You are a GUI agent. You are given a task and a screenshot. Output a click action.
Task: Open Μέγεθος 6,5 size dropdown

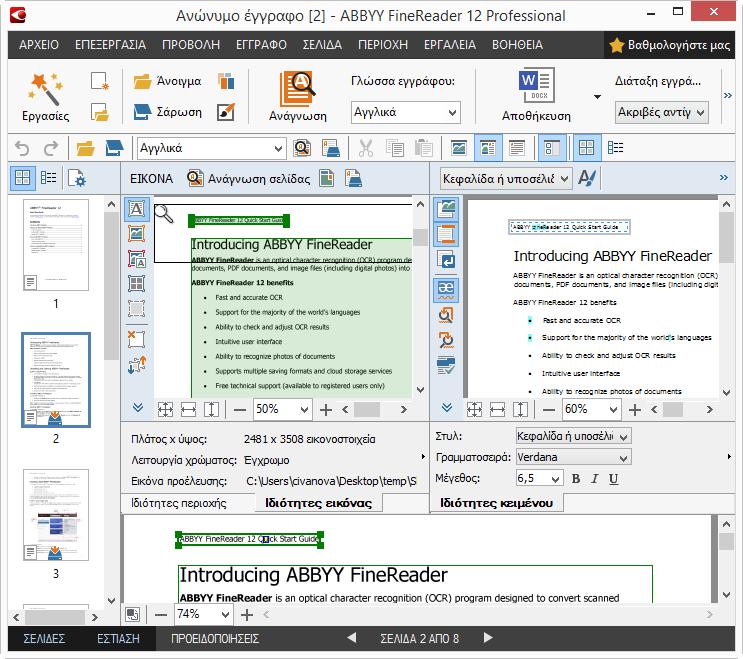point(539,478)
